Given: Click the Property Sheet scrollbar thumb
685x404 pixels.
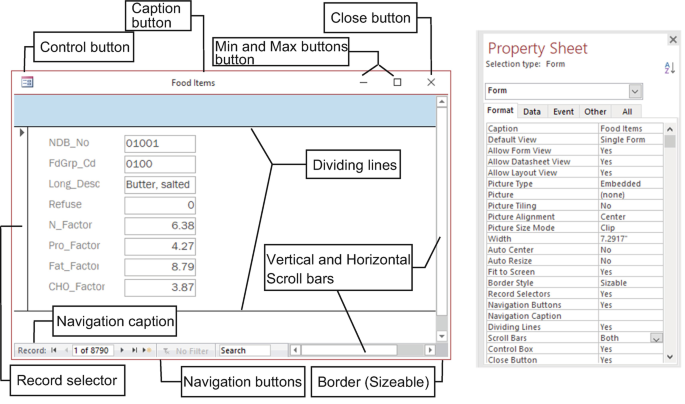Looking at the screenshot, I should click(x=670, y=141).
